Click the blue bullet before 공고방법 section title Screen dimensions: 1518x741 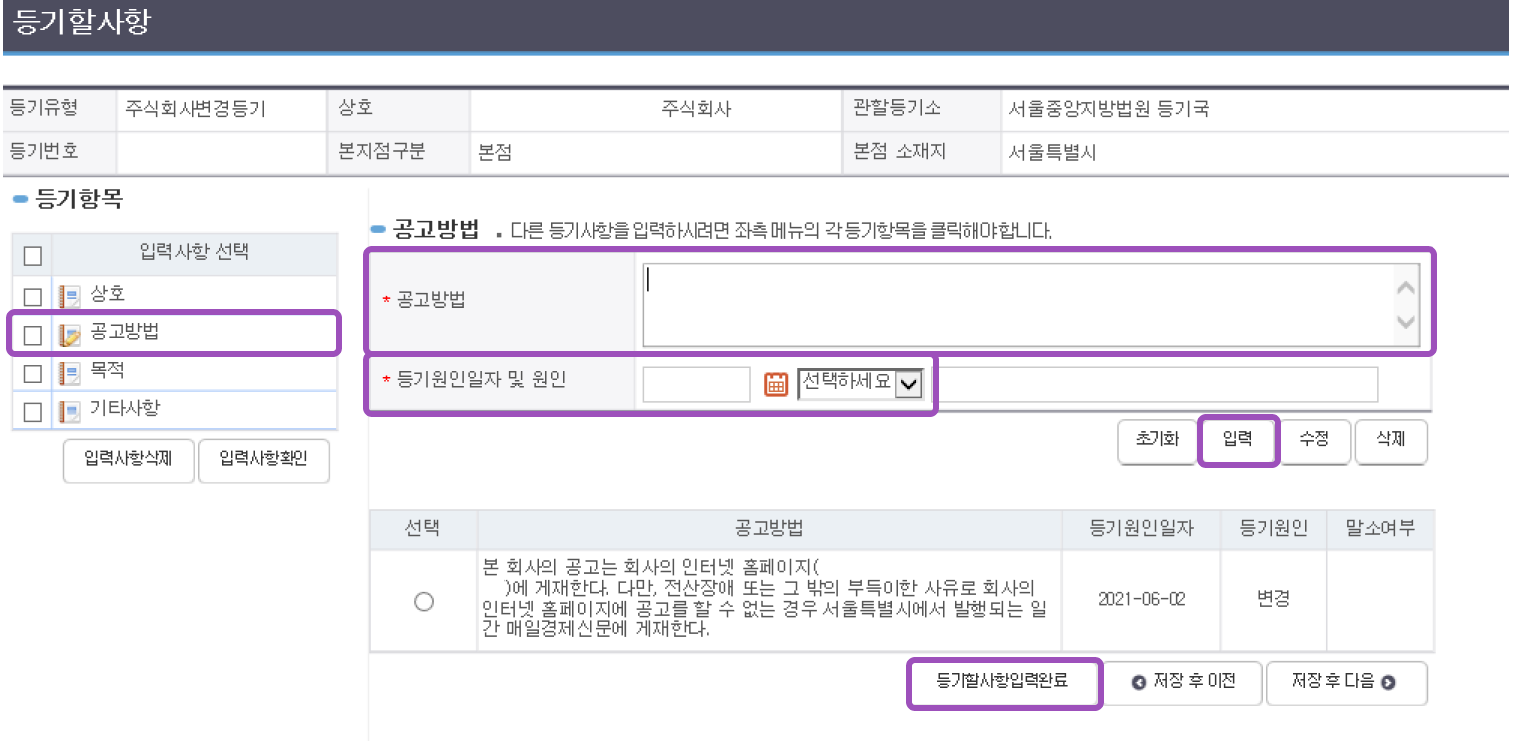(379, 226)
